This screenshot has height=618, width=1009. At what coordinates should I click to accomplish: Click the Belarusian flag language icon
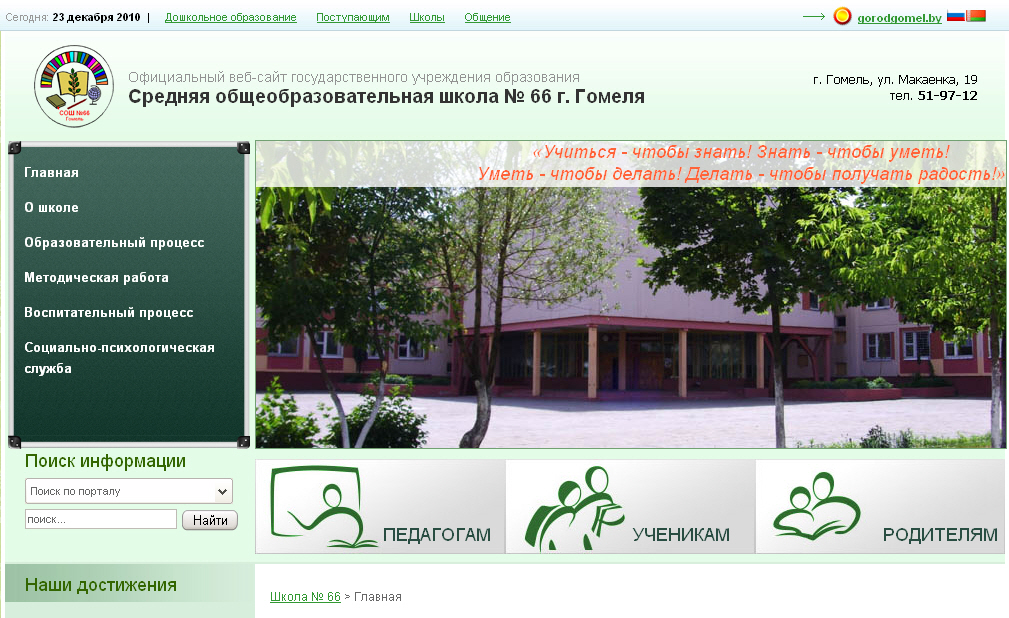976,16
